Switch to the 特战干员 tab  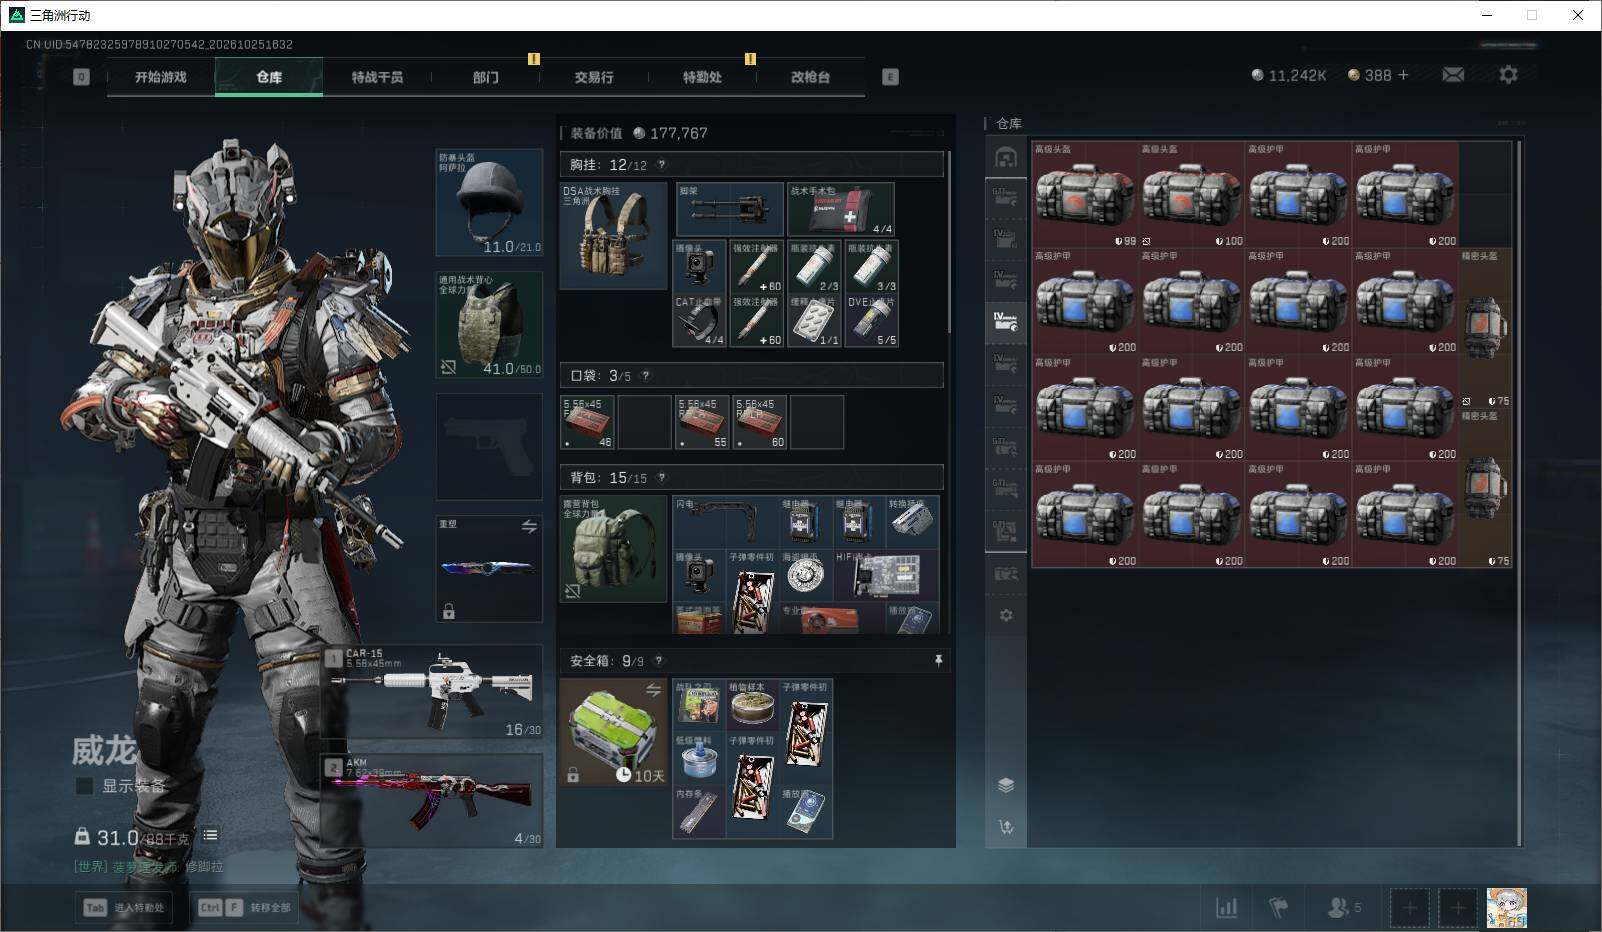click(x=377, y=77)
